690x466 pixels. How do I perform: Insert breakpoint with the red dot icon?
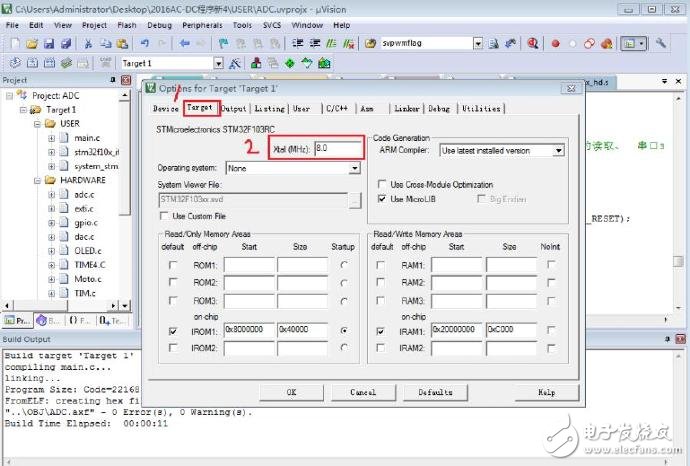[x=556, y=44]
